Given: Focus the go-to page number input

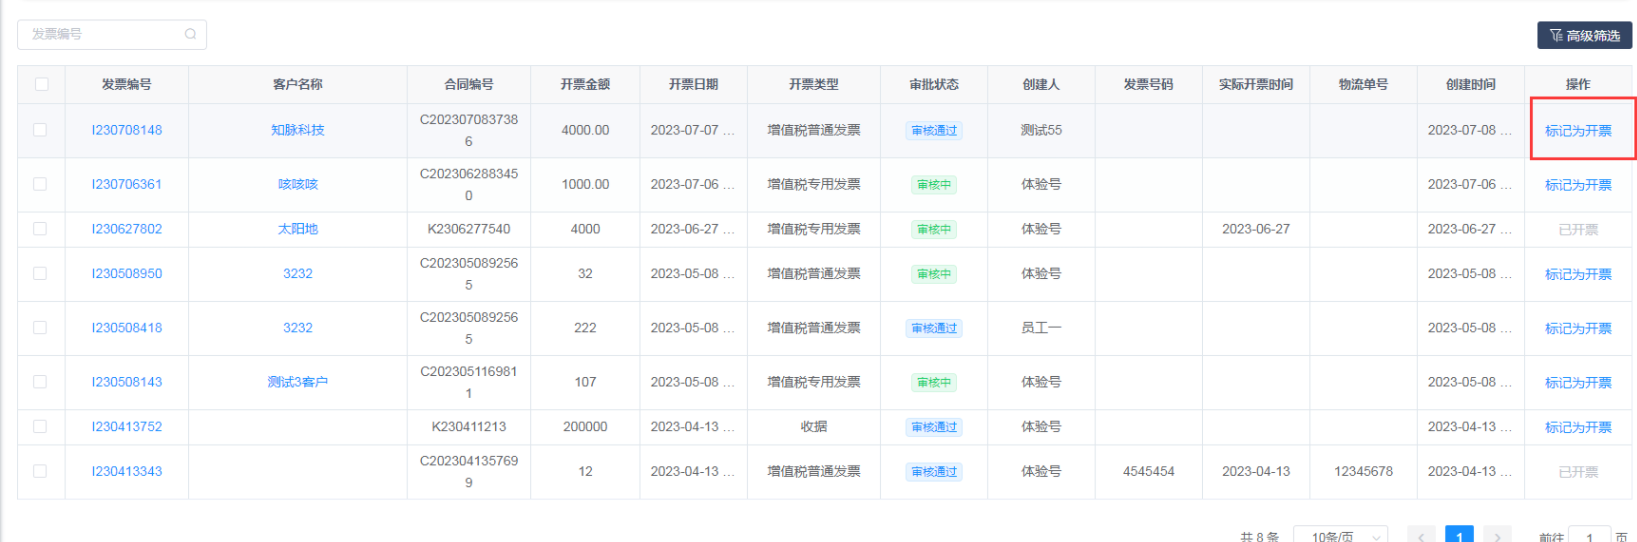Looking at the screenshot, I should [1589, 535].
